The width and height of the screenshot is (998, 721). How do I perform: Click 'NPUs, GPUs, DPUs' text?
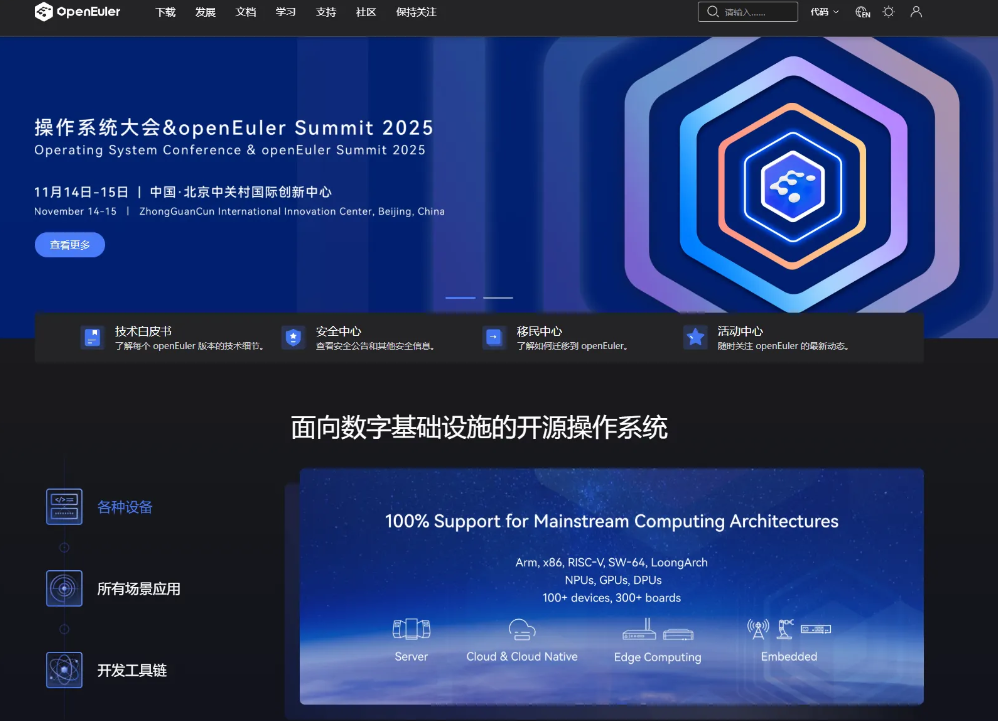coord(613,580)
